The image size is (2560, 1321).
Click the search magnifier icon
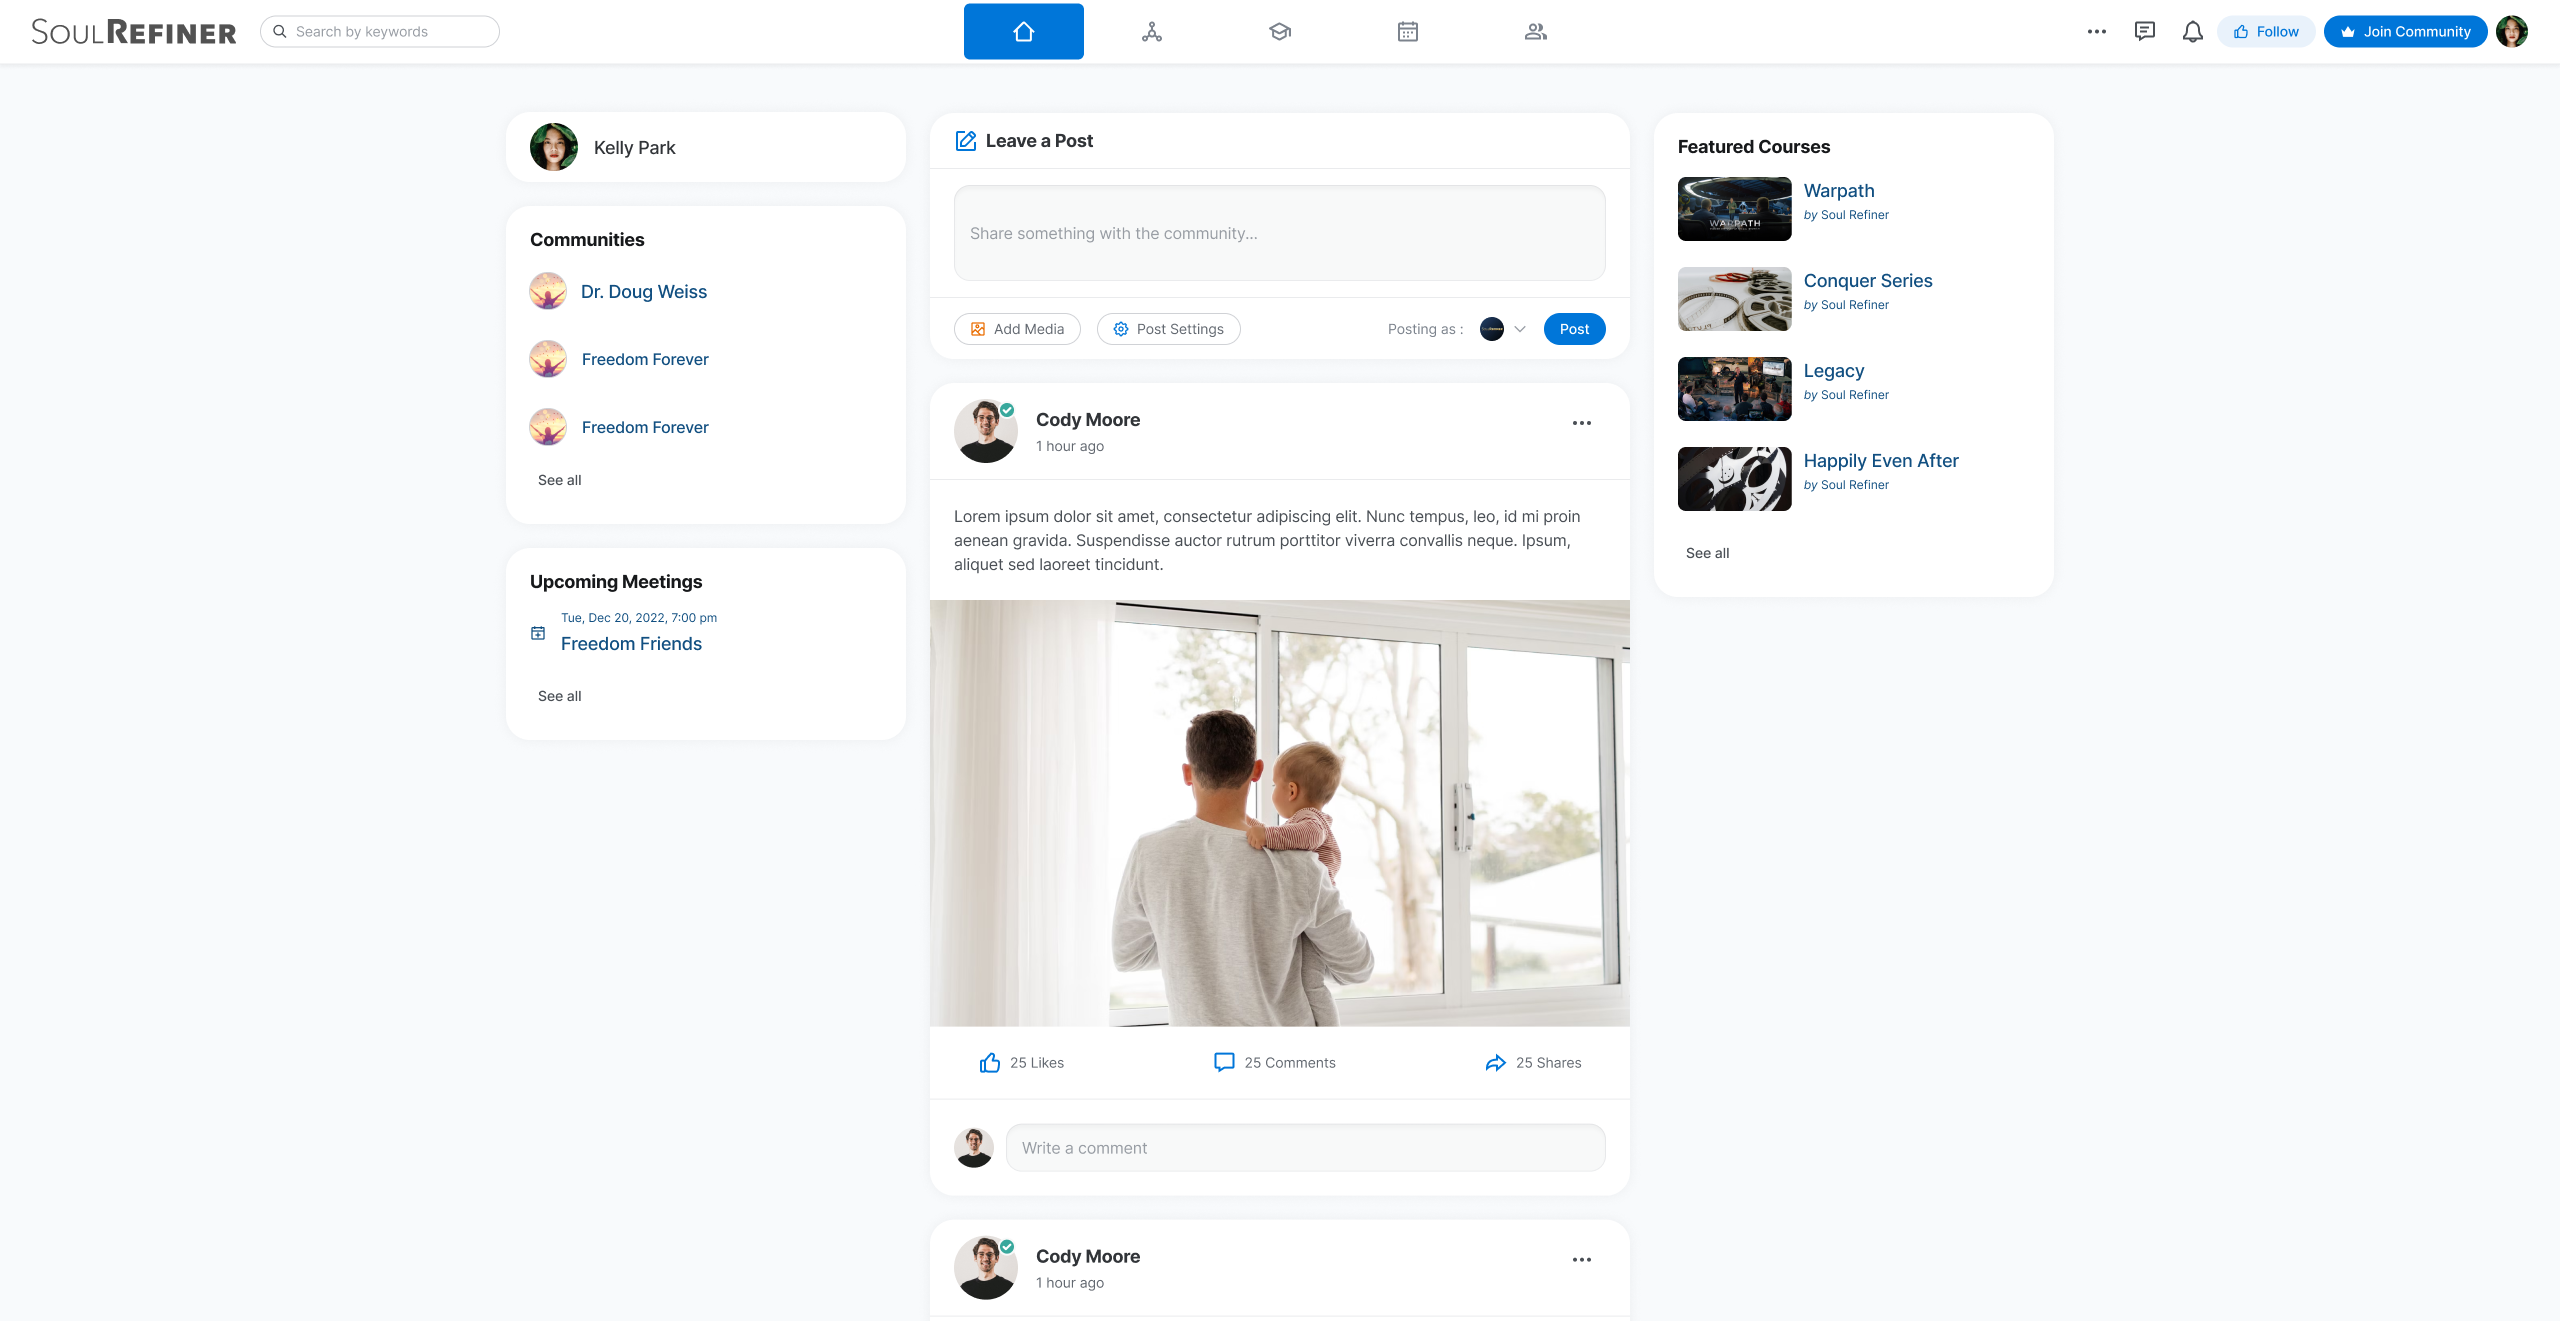pyautogui.click(x=280, y=31)
